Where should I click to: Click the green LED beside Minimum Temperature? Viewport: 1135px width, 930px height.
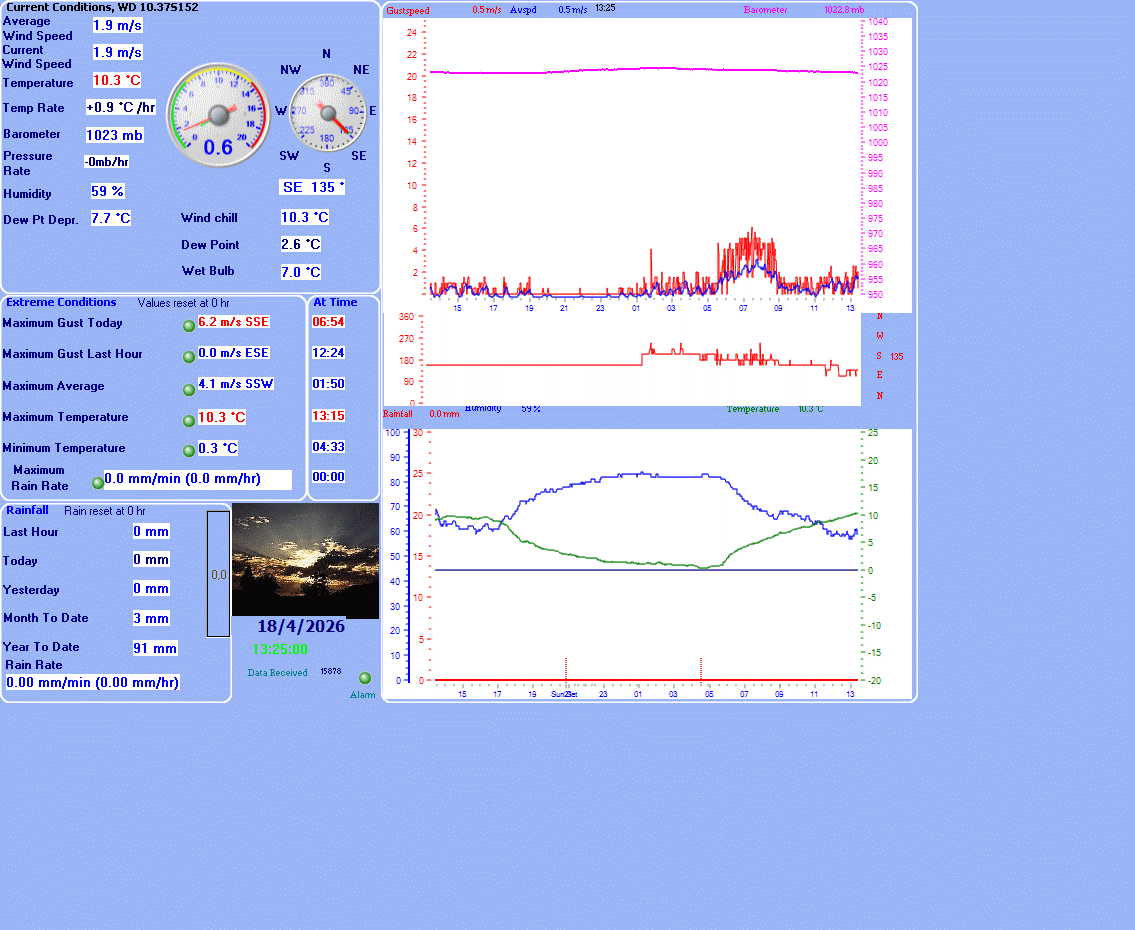pos(189,451)
